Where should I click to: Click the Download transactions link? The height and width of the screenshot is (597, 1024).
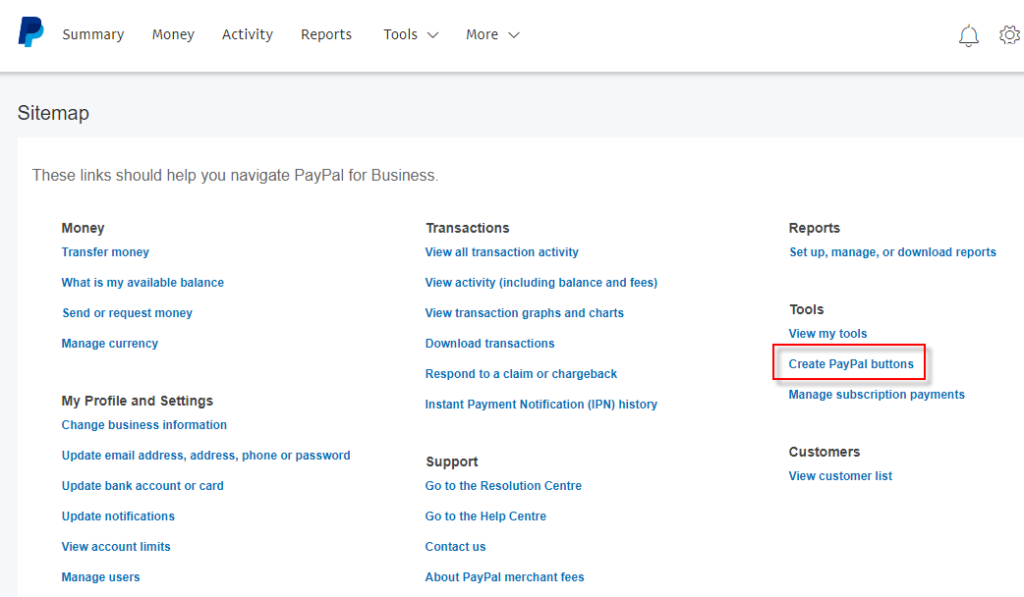490,344
